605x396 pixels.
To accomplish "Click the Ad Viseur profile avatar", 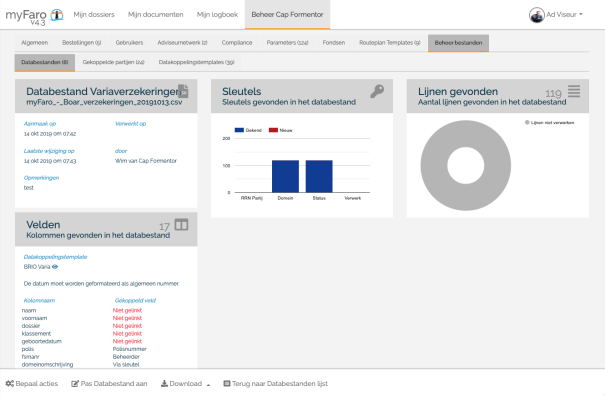I will tap(536, 15).
